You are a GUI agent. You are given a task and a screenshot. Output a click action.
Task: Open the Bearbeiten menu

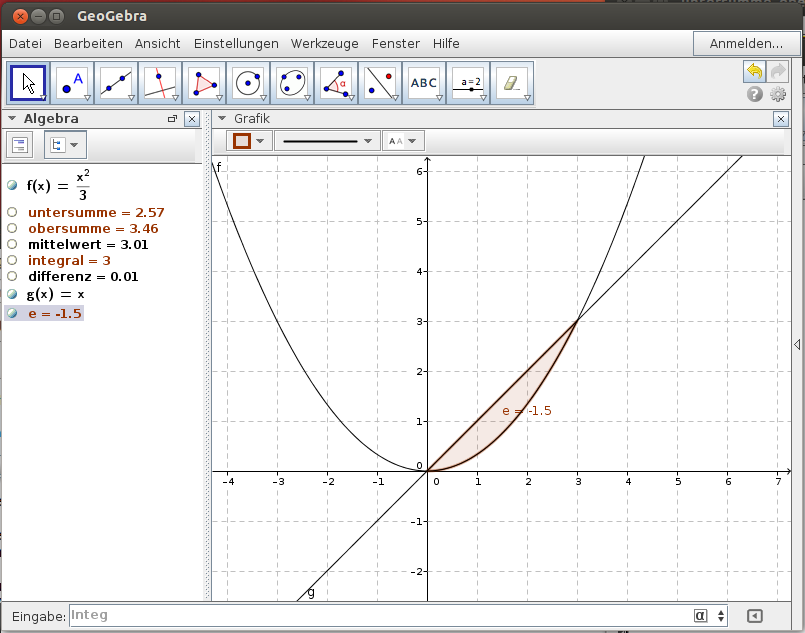(x=88, y=44)
